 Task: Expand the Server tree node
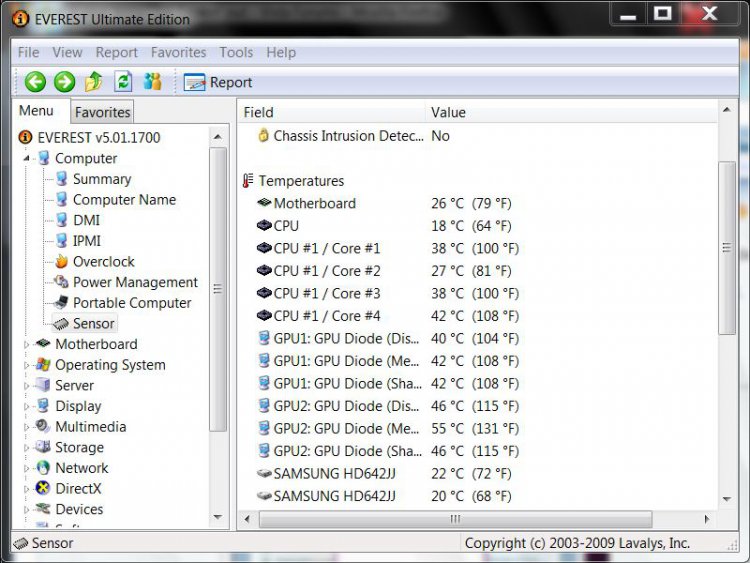click(x=27, y=385)
